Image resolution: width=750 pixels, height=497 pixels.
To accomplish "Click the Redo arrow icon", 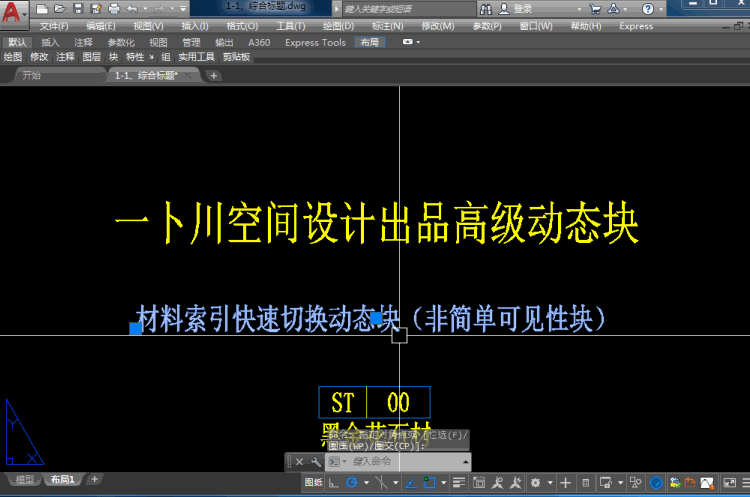I will (159, 9).
